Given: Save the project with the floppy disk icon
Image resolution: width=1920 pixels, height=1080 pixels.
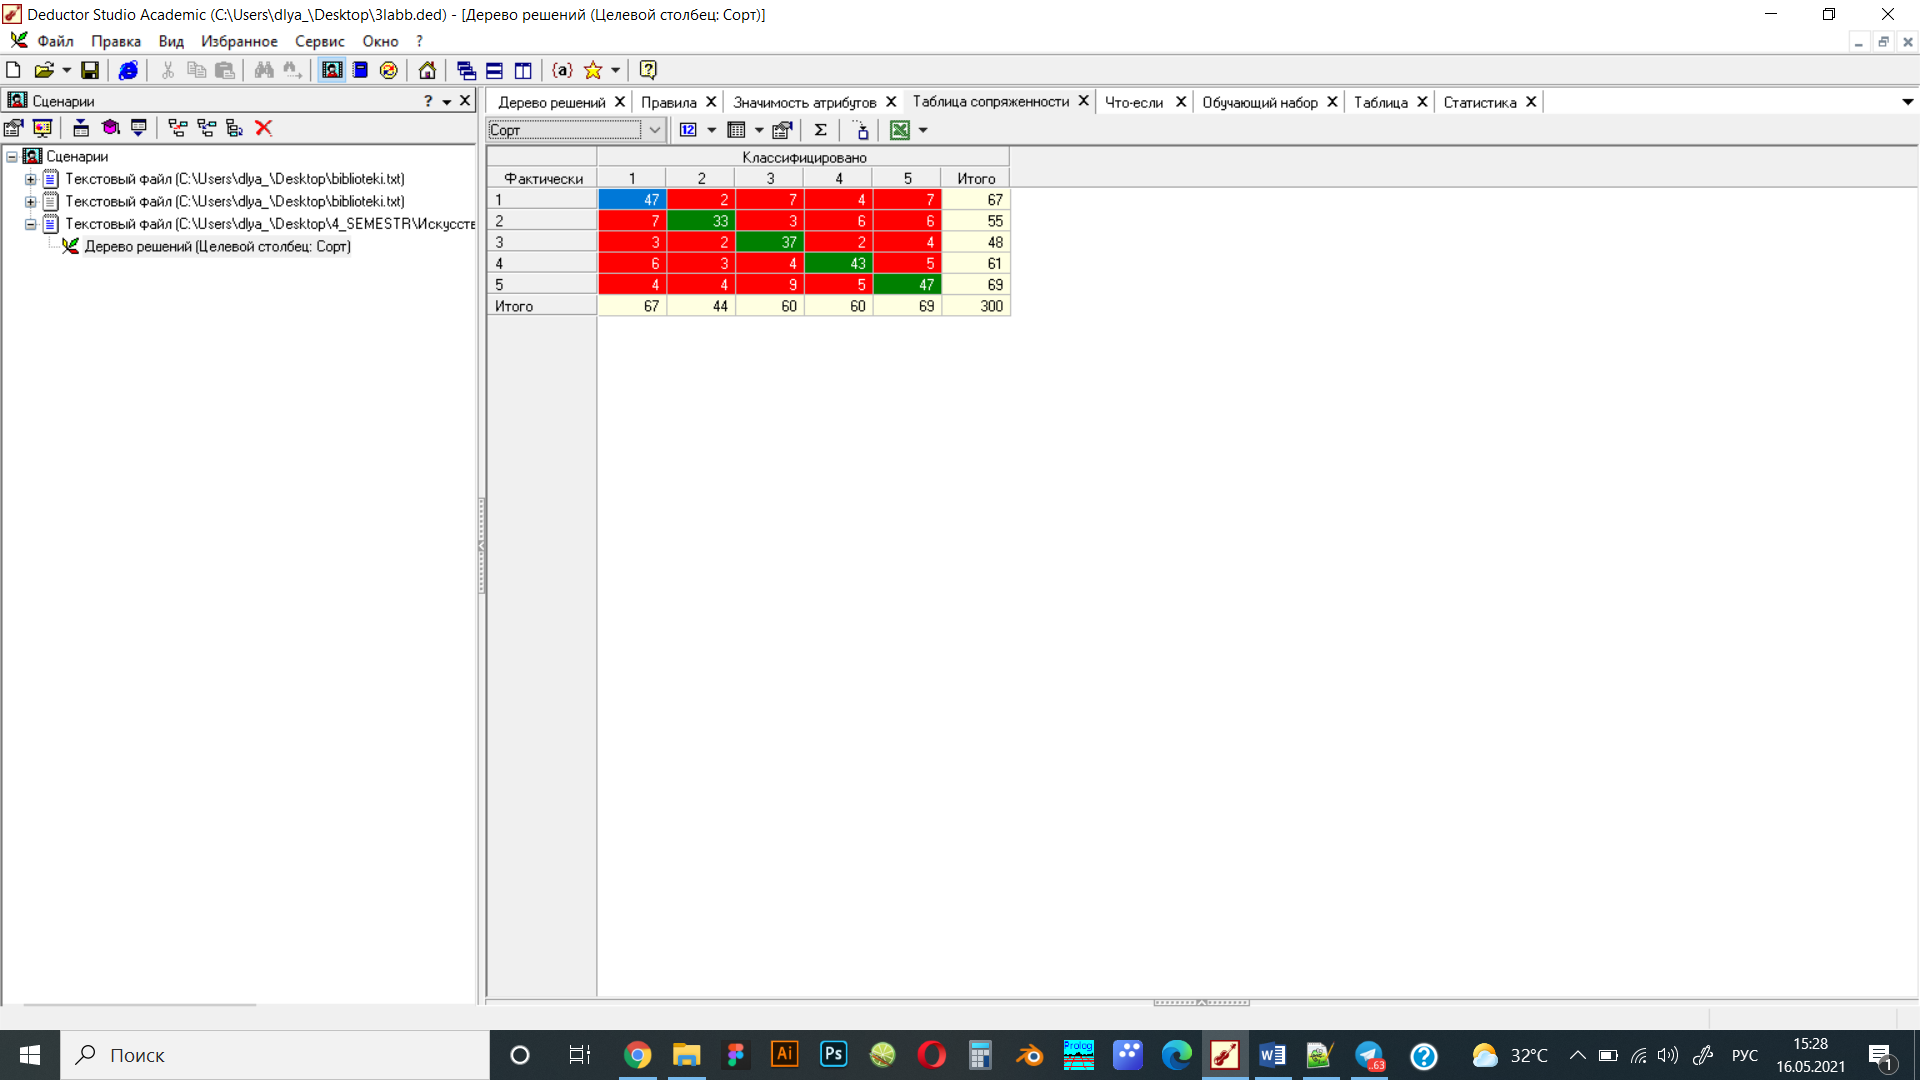Looking at the screenshot, I should [x=90, y=70].
